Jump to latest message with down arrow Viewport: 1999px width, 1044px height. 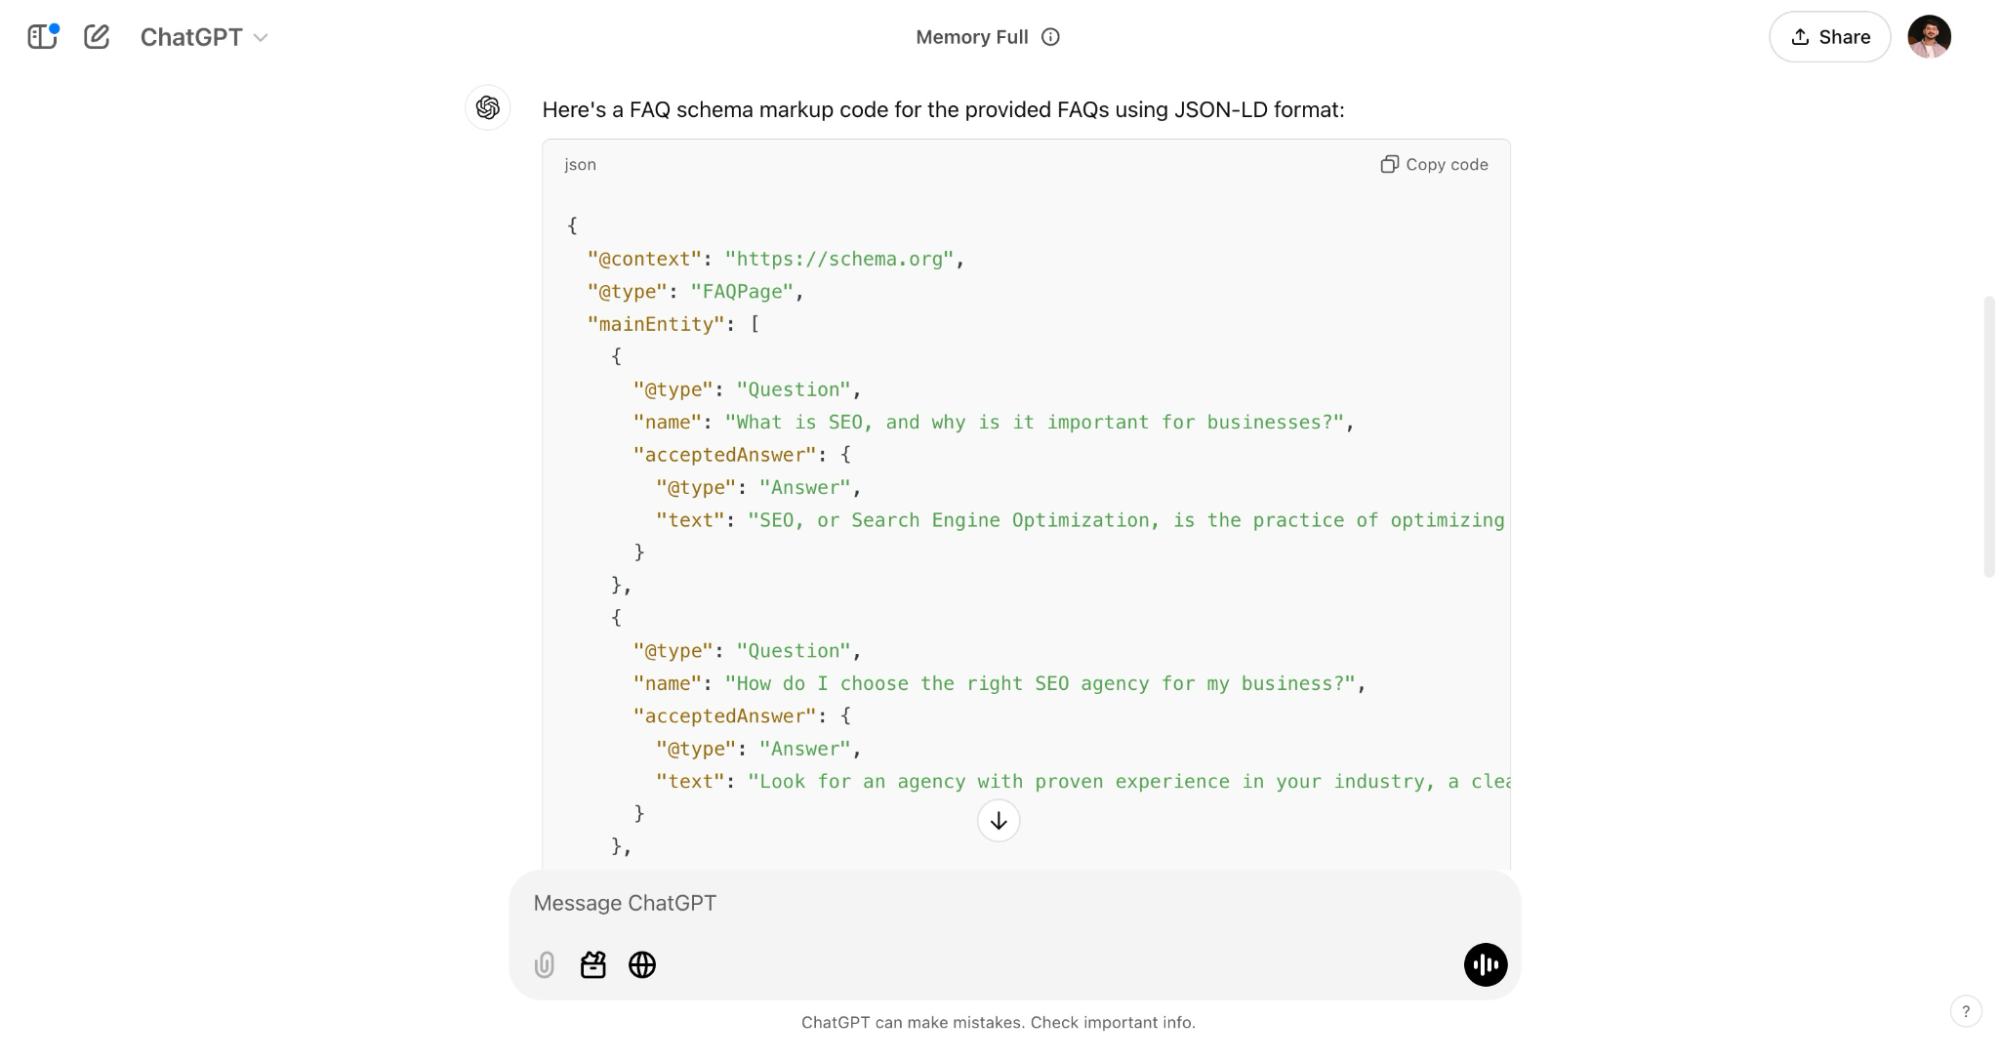coord(997,820)
